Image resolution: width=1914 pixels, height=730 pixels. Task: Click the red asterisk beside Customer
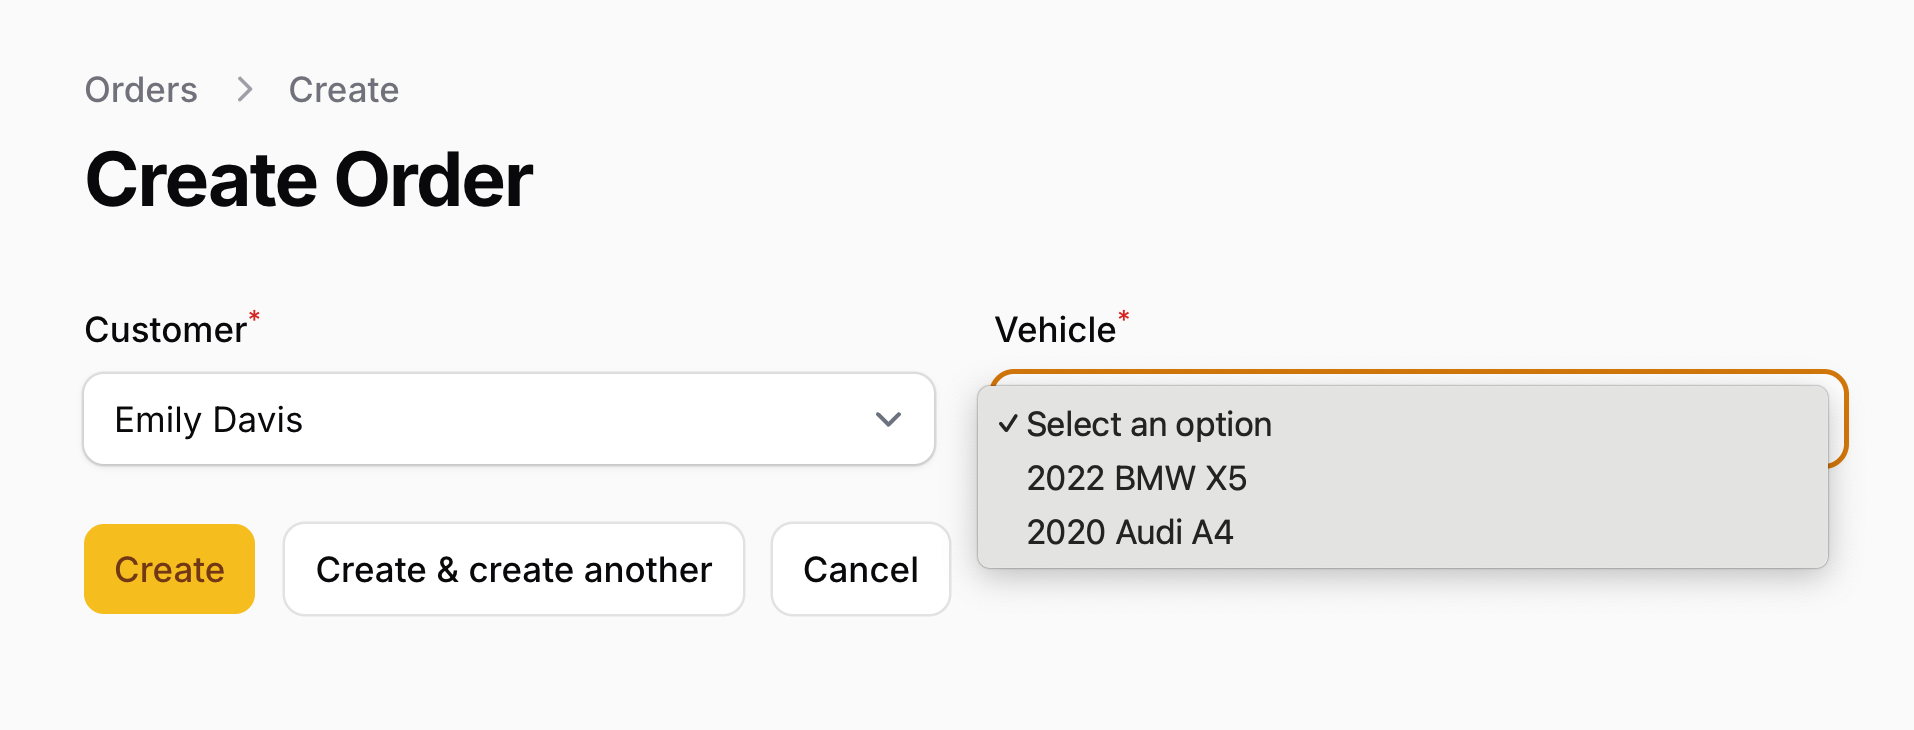(x=254, y=317)
